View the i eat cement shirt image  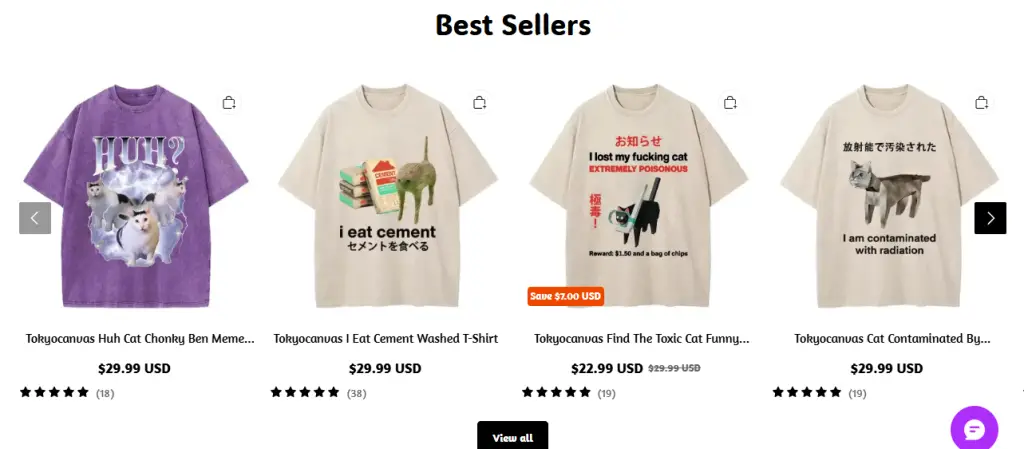click(x=387, y=196)
